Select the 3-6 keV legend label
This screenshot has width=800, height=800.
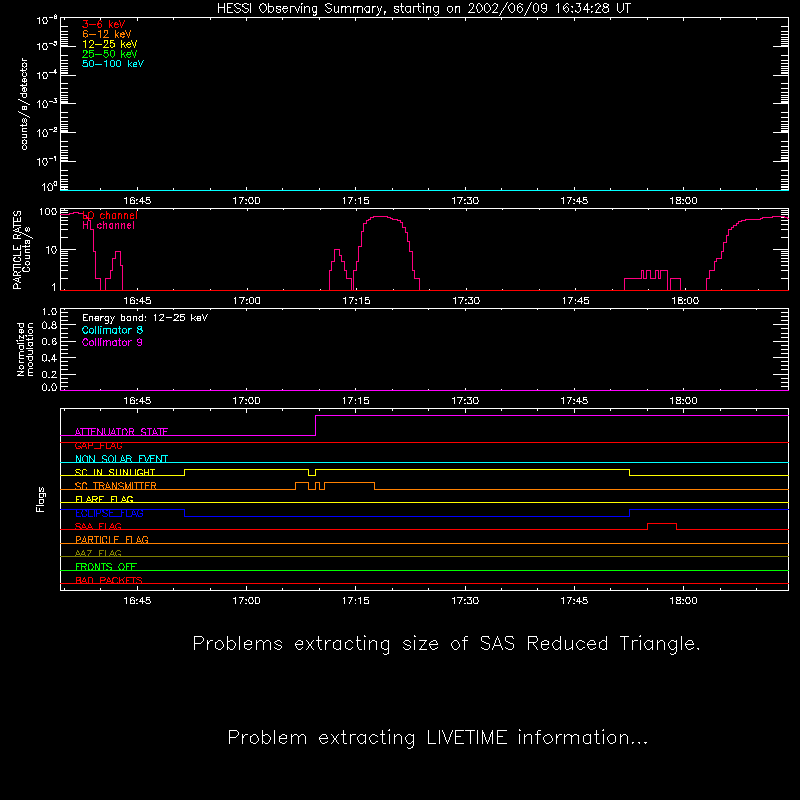tap(103, 24)
